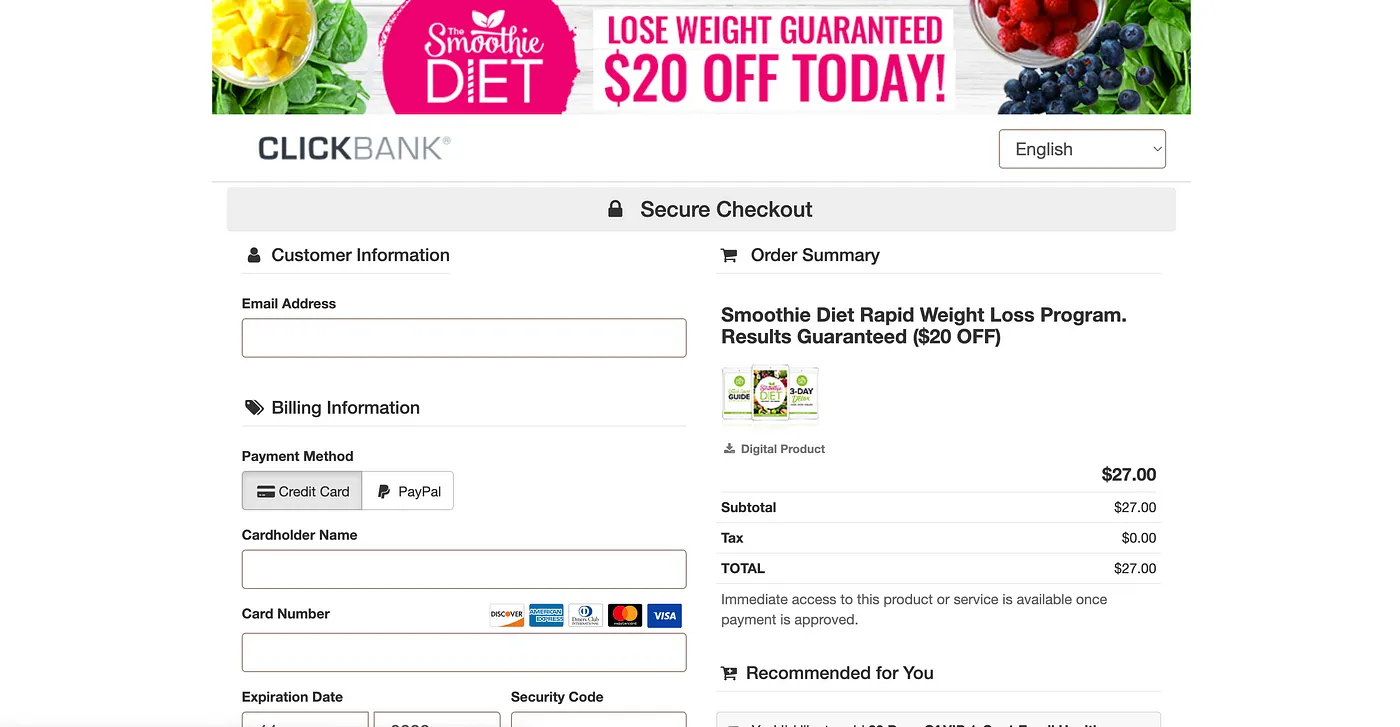Click the American Express card icon
Viewport: 1400px width, 727px height.
[x=546, y=615]
